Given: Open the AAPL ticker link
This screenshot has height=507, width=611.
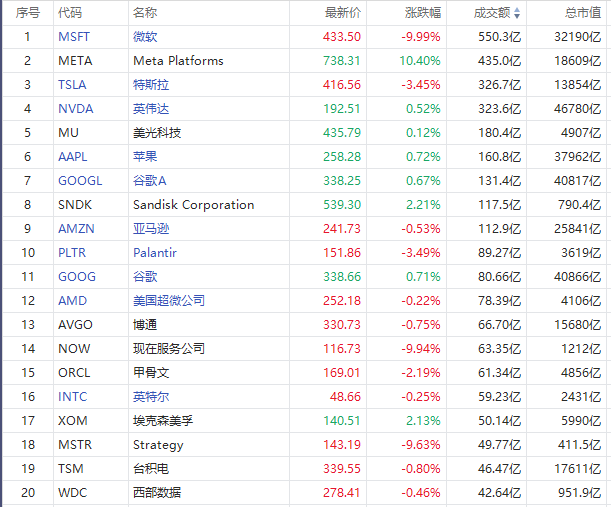Looking at the screenshot, I should coord(73,157).
